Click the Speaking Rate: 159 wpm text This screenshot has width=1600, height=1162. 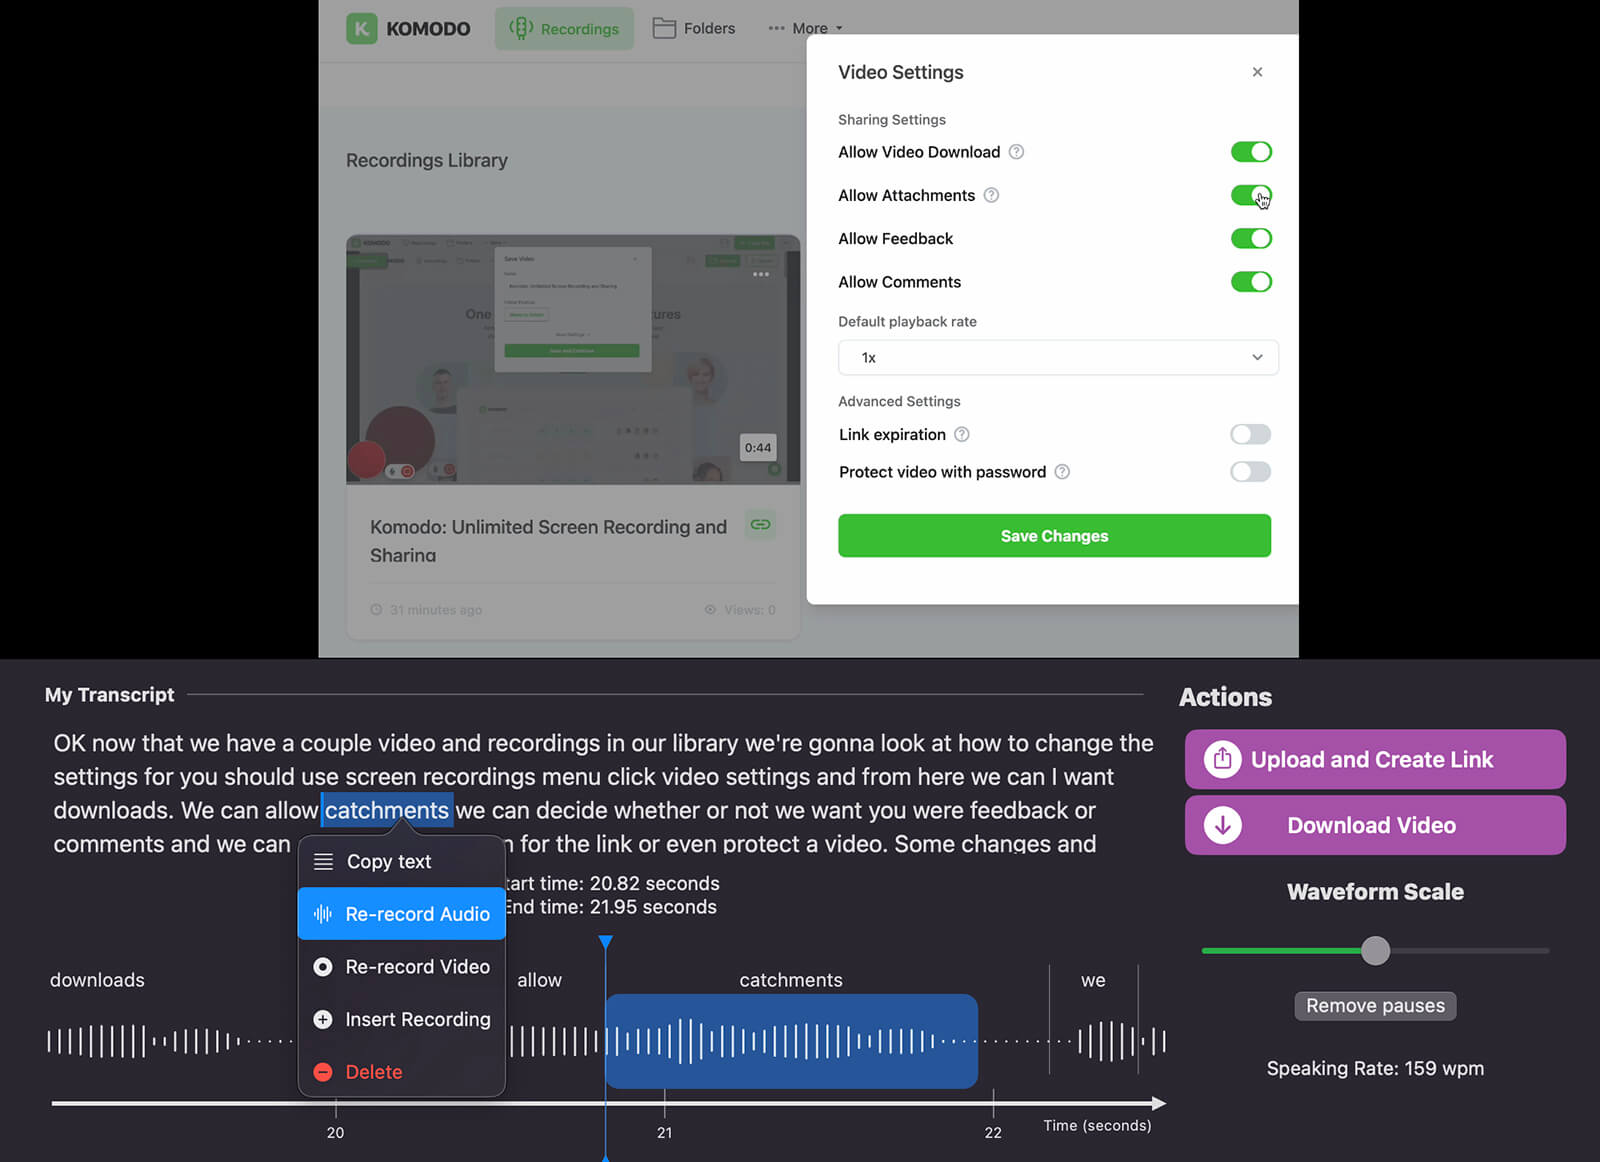click(1375, 1069)
